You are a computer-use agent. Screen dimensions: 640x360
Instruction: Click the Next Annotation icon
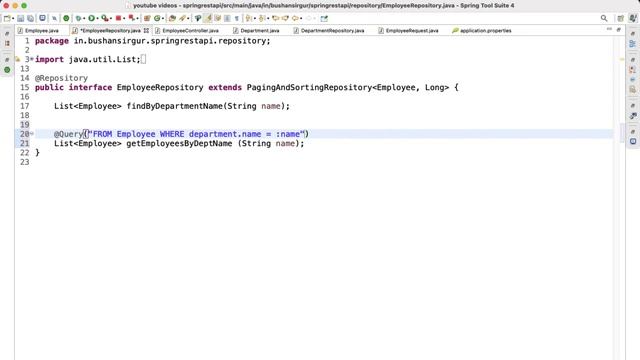tap(248, 18)
